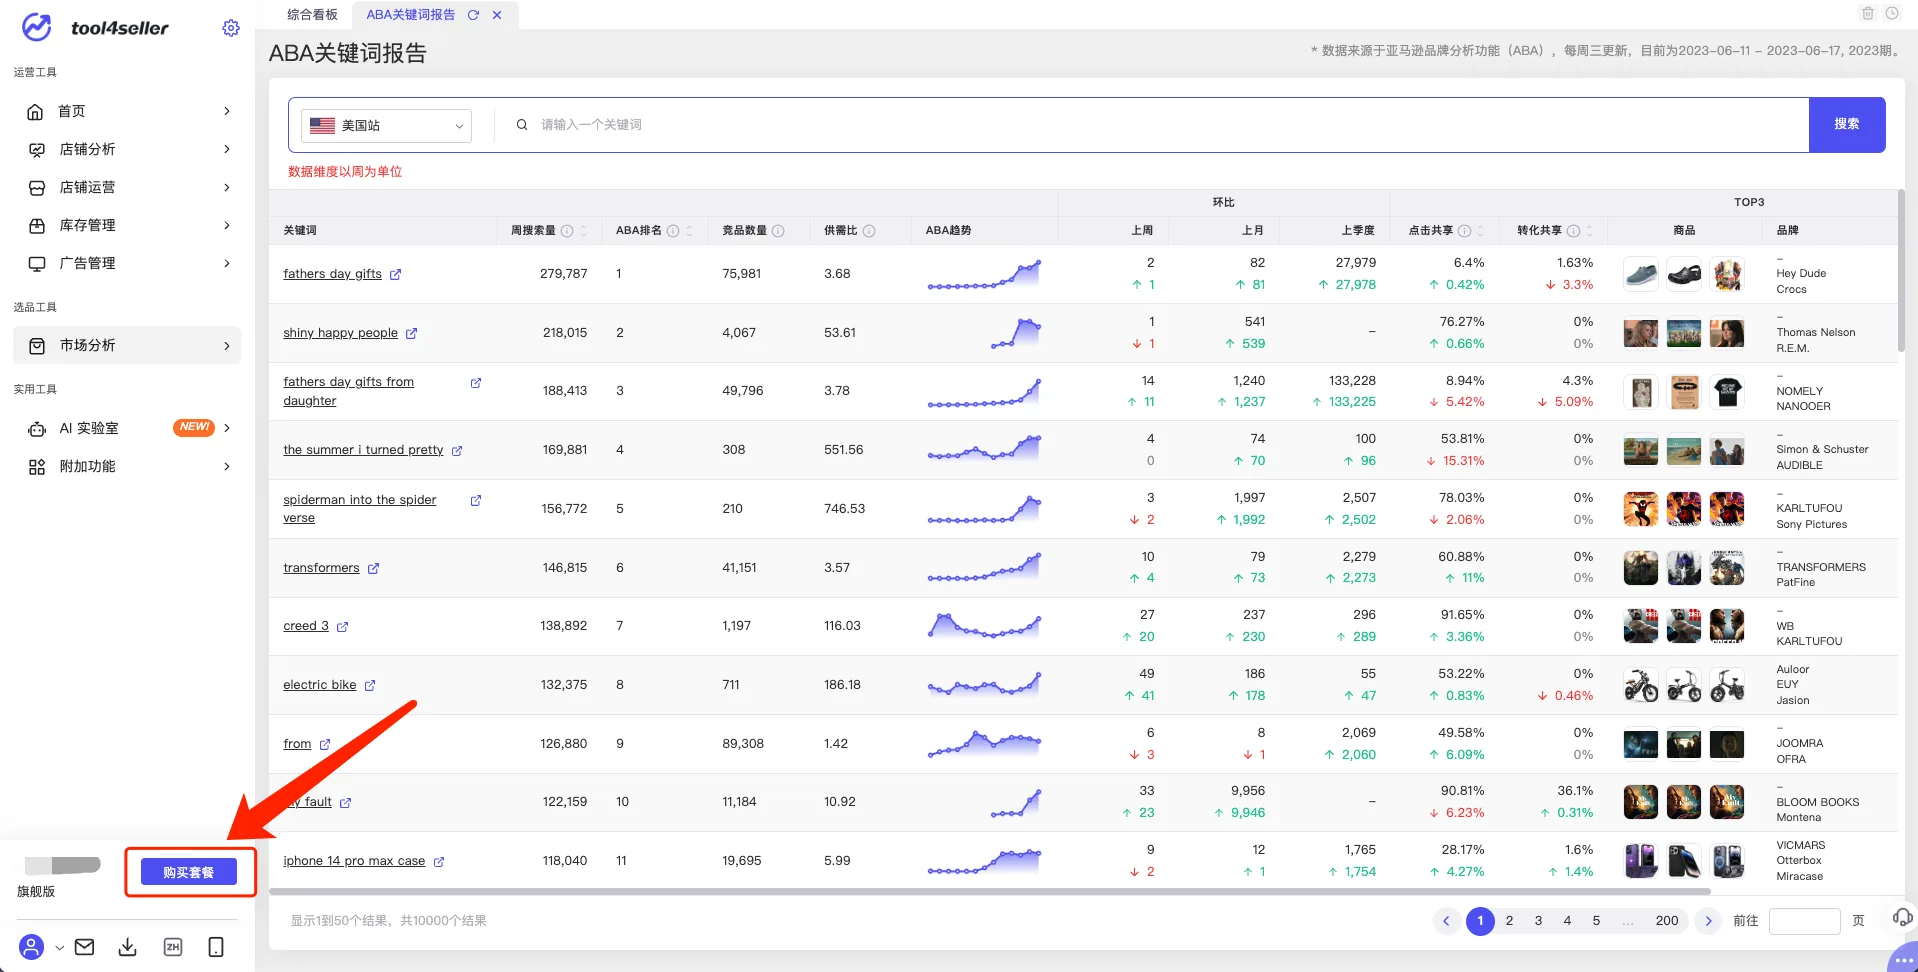The image size is (1918, 972).
Task: Click the refresh icon on ABA关键词报告 tab
Action: click(473, 15)
